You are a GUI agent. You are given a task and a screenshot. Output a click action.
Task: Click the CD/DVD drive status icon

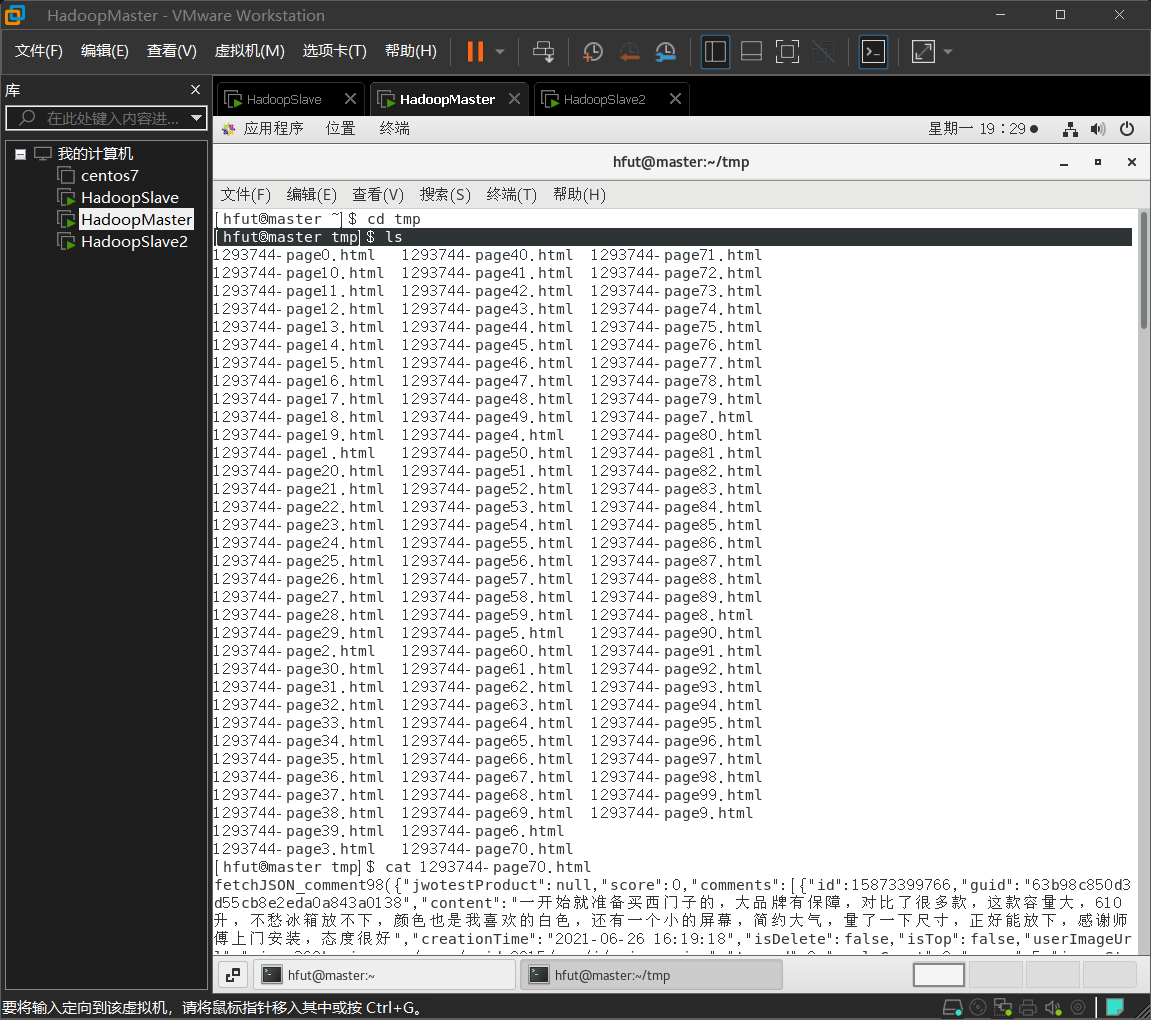tap(978, 1008)
